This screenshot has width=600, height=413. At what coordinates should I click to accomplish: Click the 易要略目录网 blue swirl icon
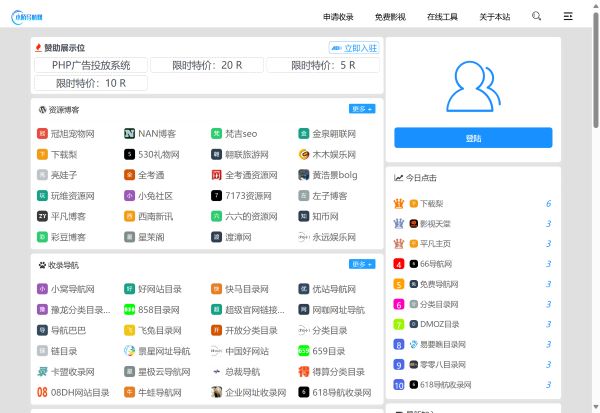tap(414, 344)
